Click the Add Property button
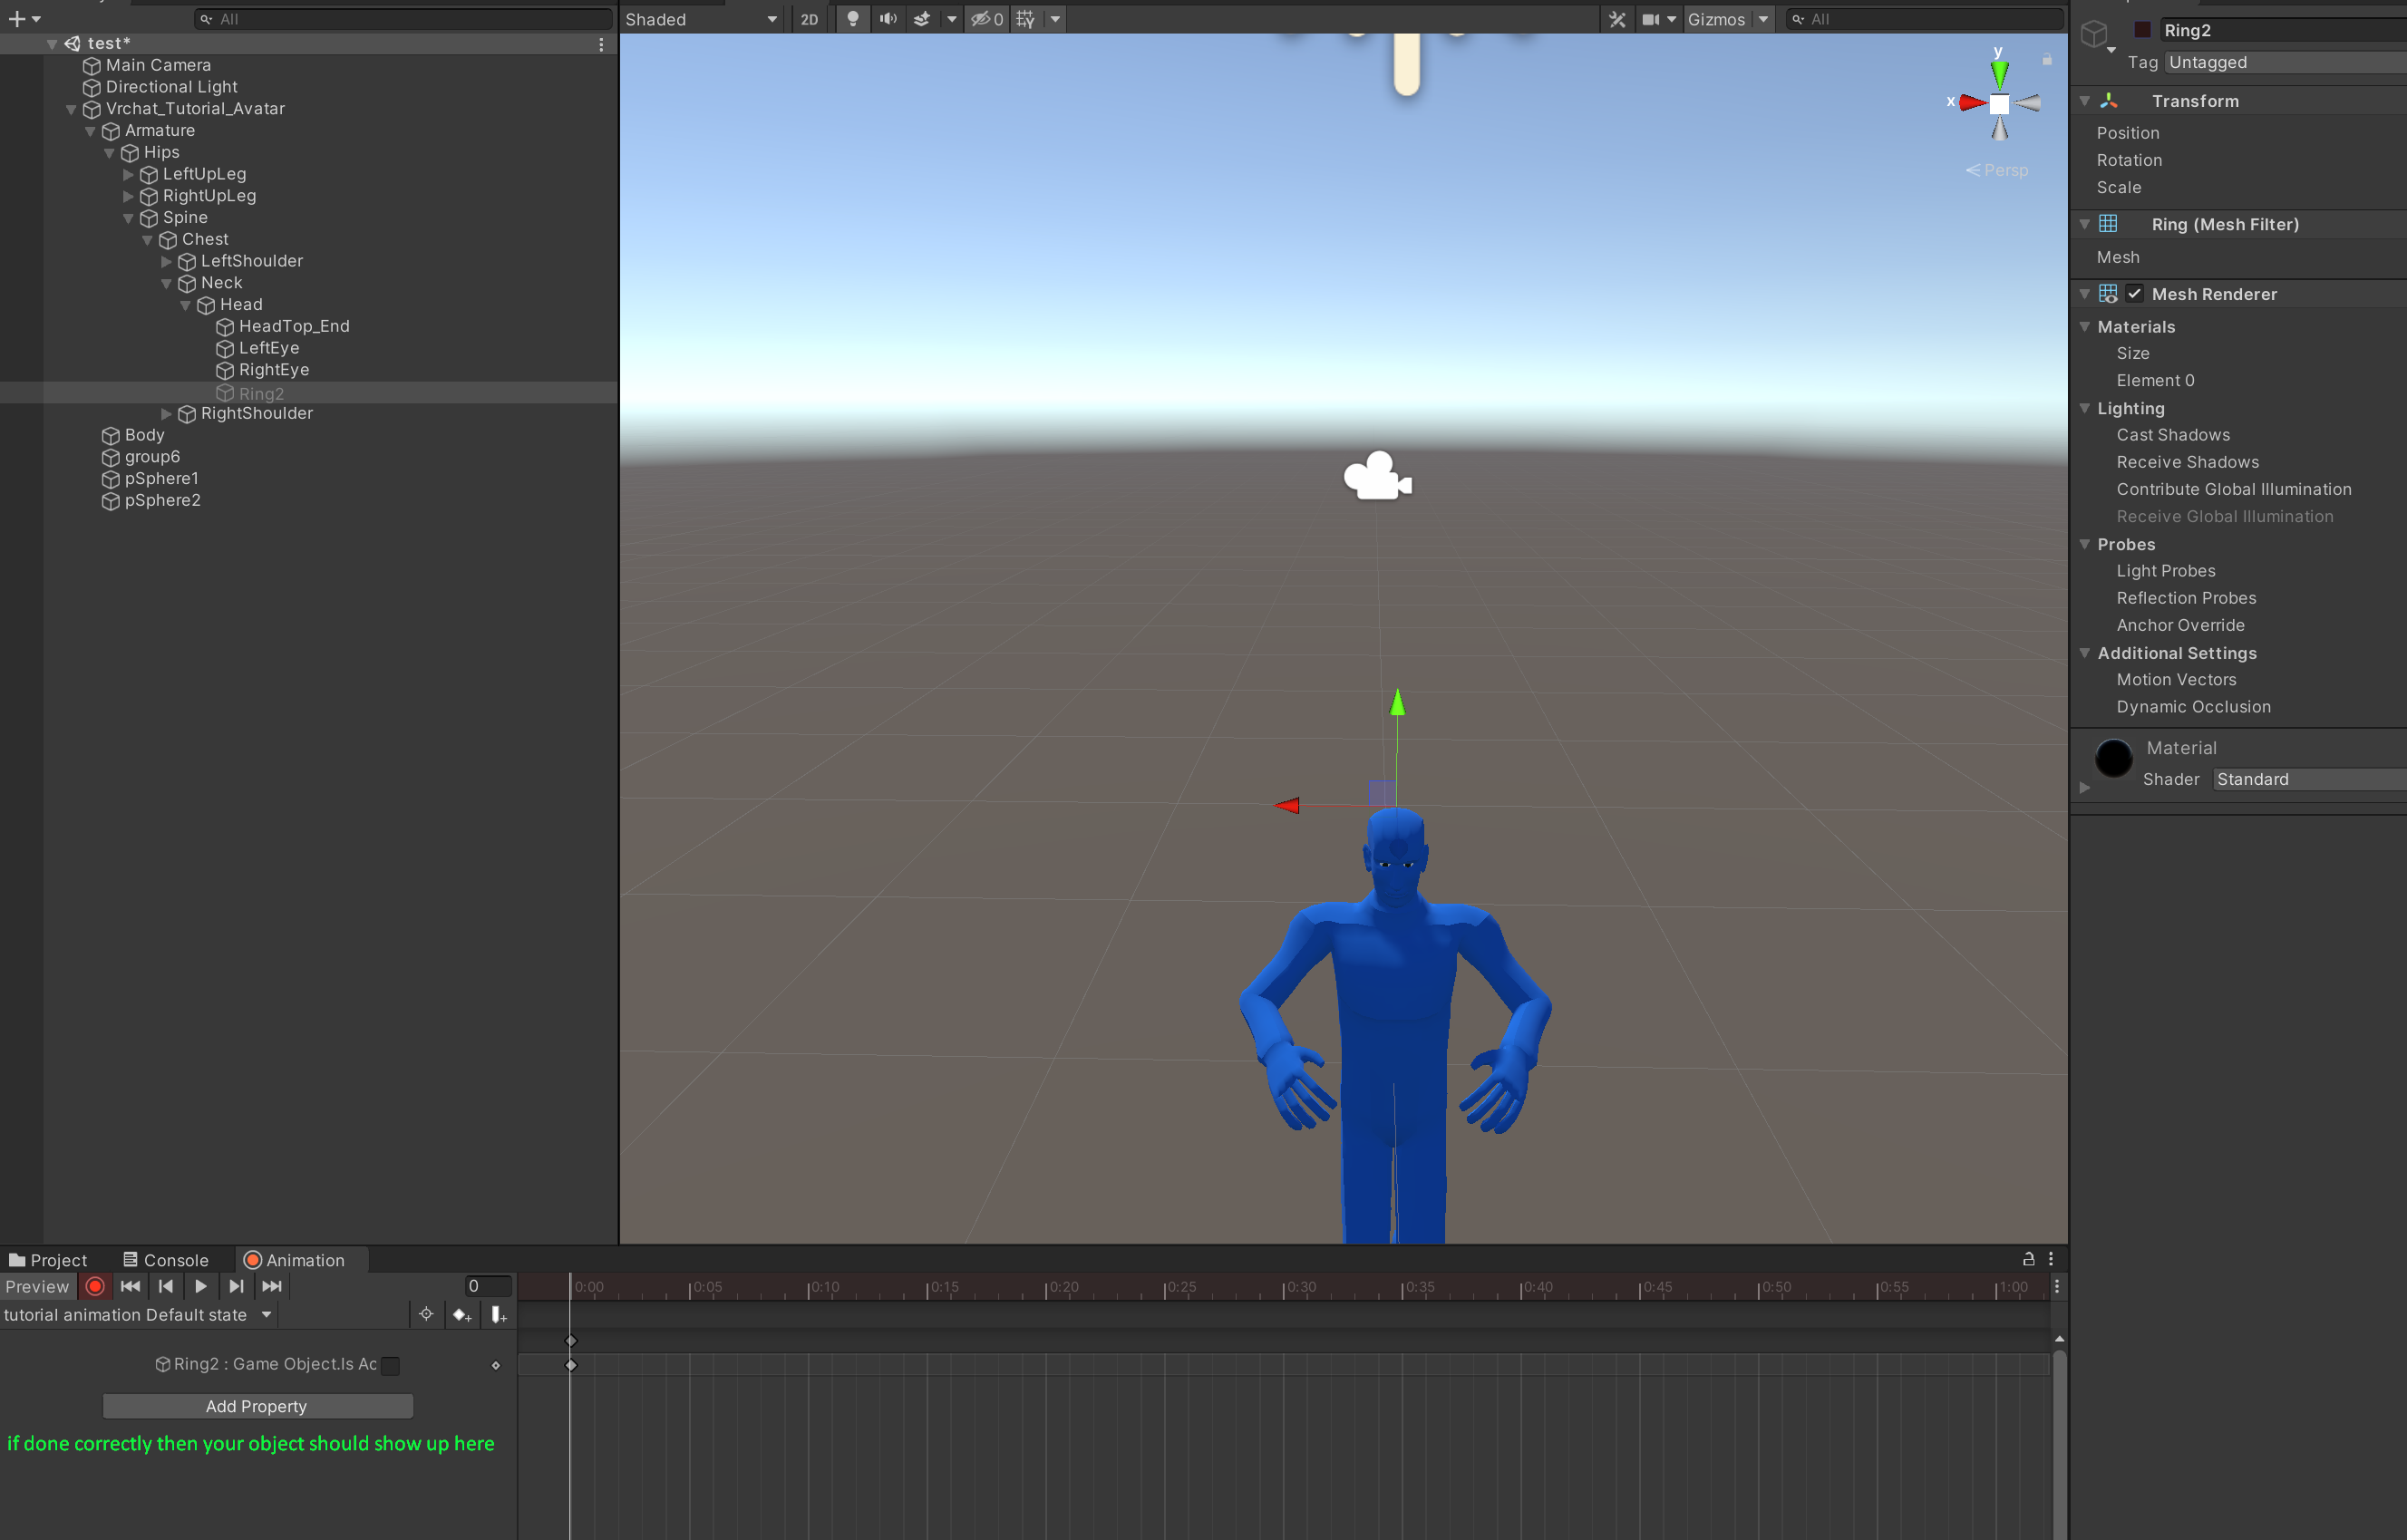Viewport: 2407px width, 1540px height. 257,1406
